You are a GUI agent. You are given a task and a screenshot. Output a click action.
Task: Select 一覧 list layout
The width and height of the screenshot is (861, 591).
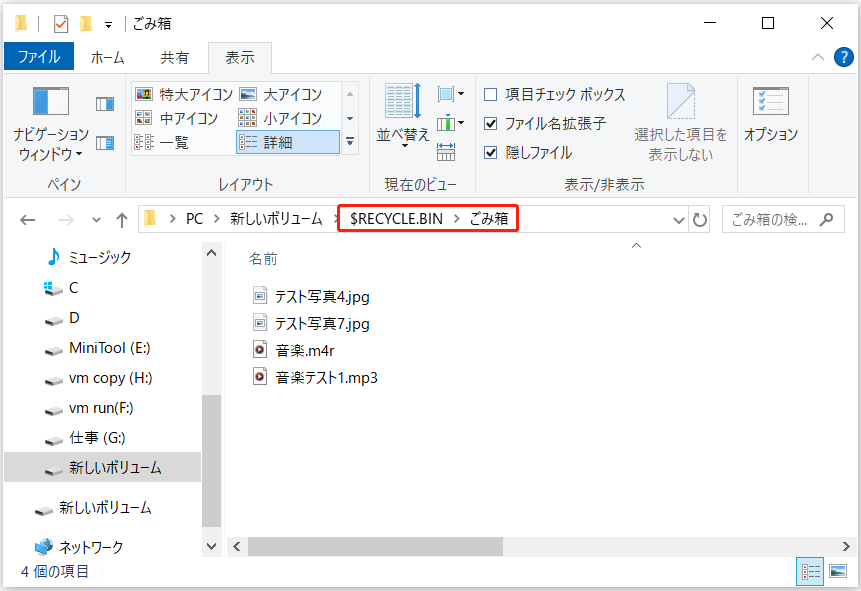162,142
